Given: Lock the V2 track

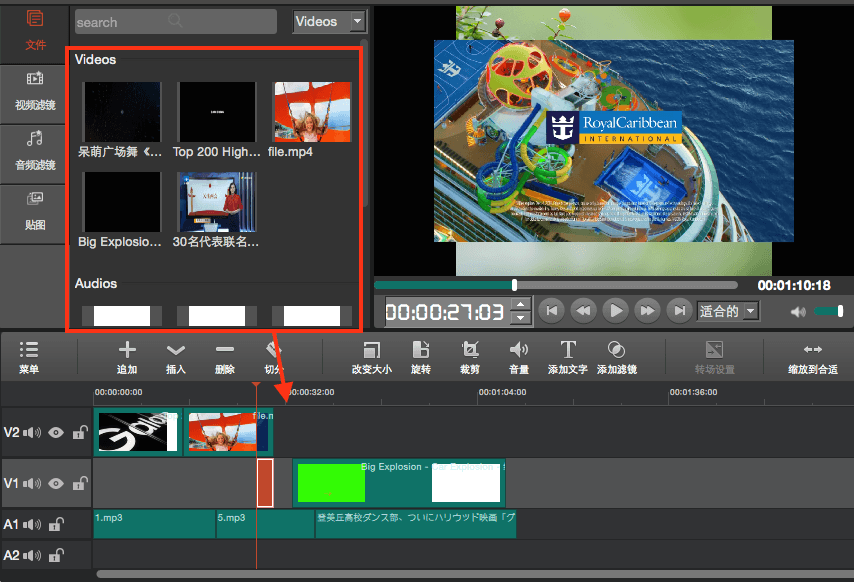Looking at the screenshot, I should pos(80,432).
